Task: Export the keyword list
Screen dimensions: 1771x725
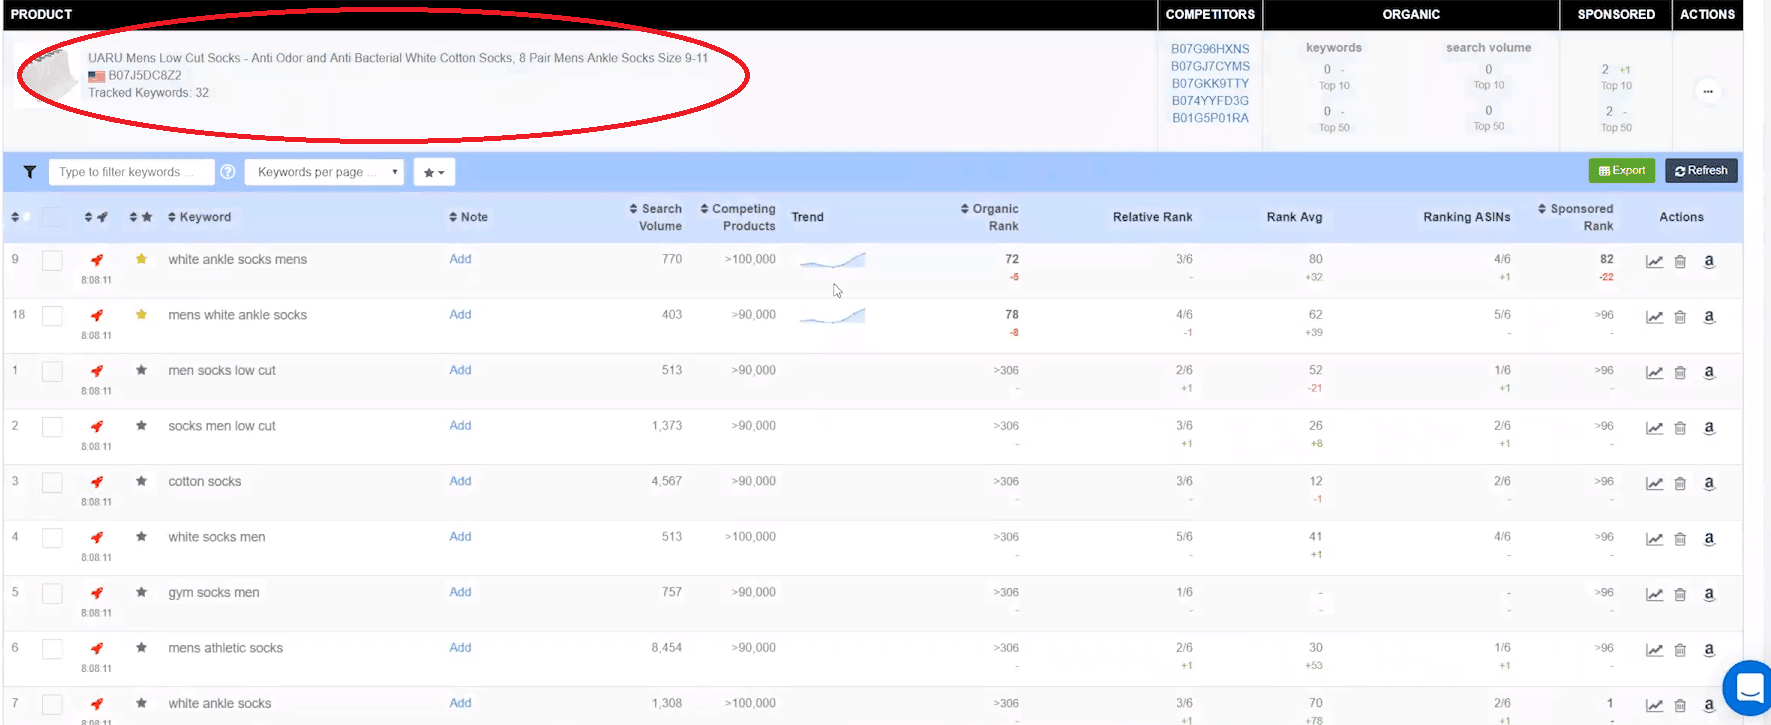Action: (x=1622, y=171)
